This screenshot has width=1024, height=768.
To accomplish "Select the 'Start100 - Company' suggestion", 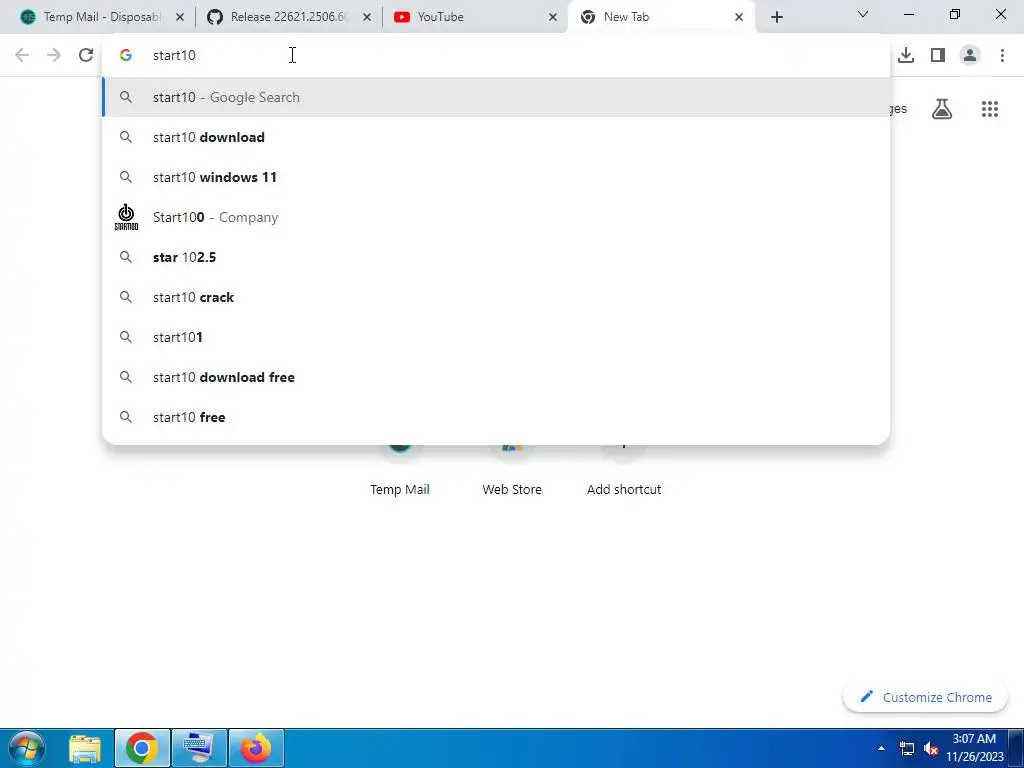I will [x=496, y=217].
